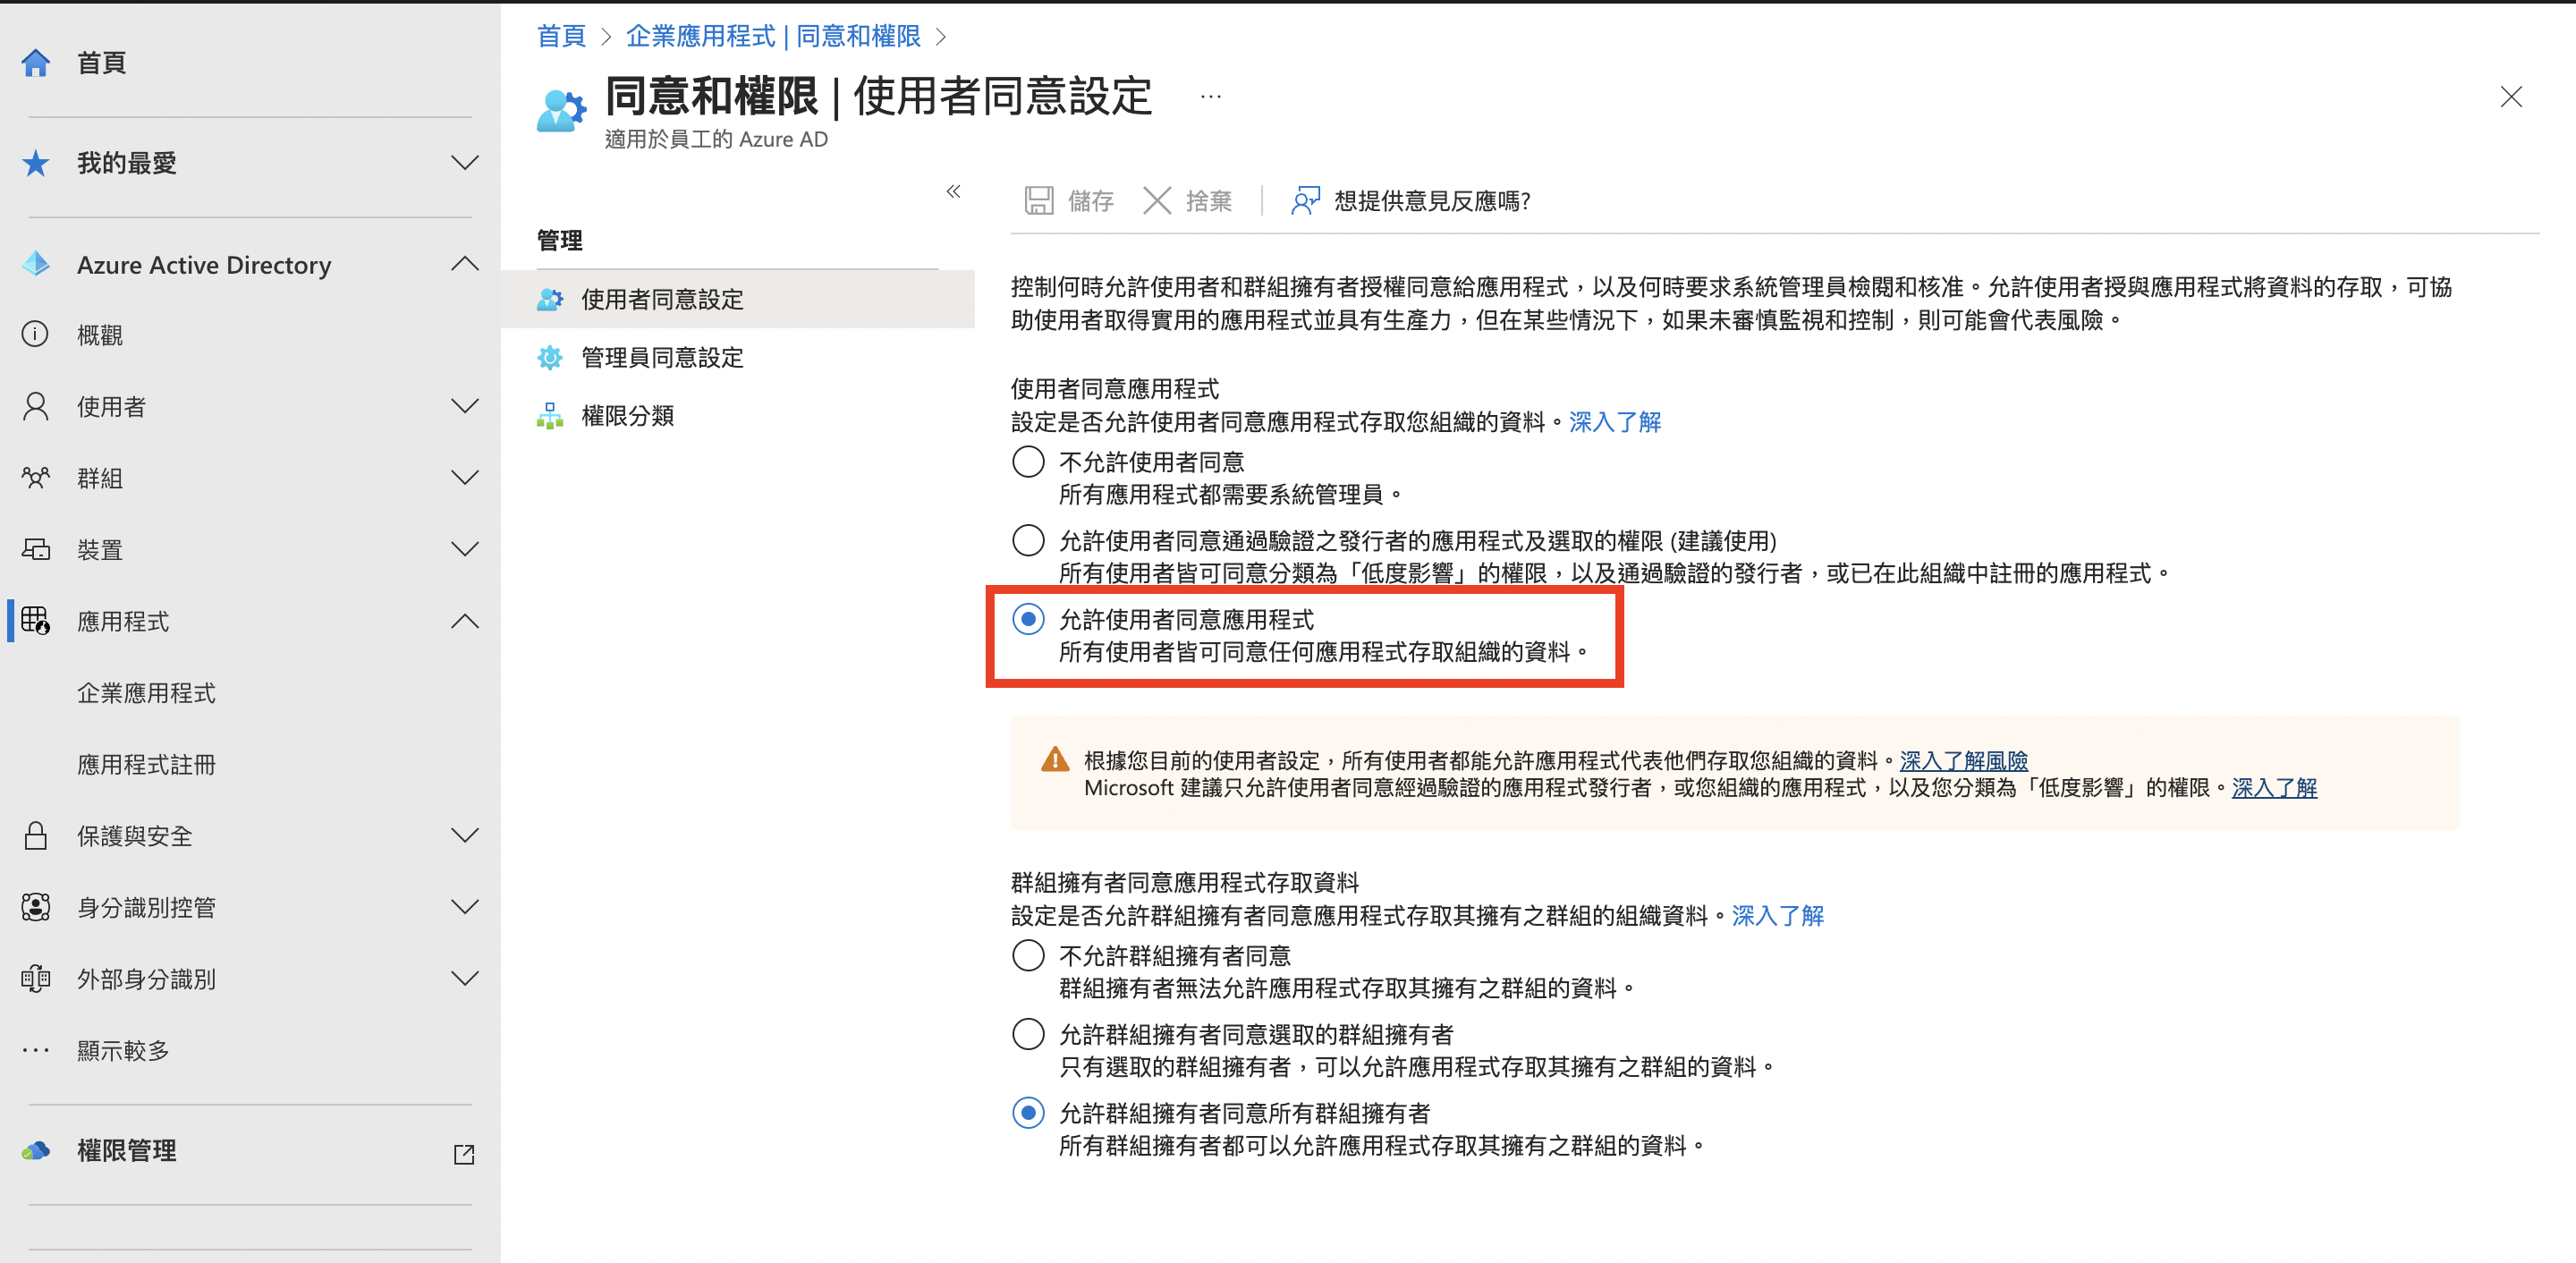Click Azure Active Directory label in sidebar

[204, 264]
